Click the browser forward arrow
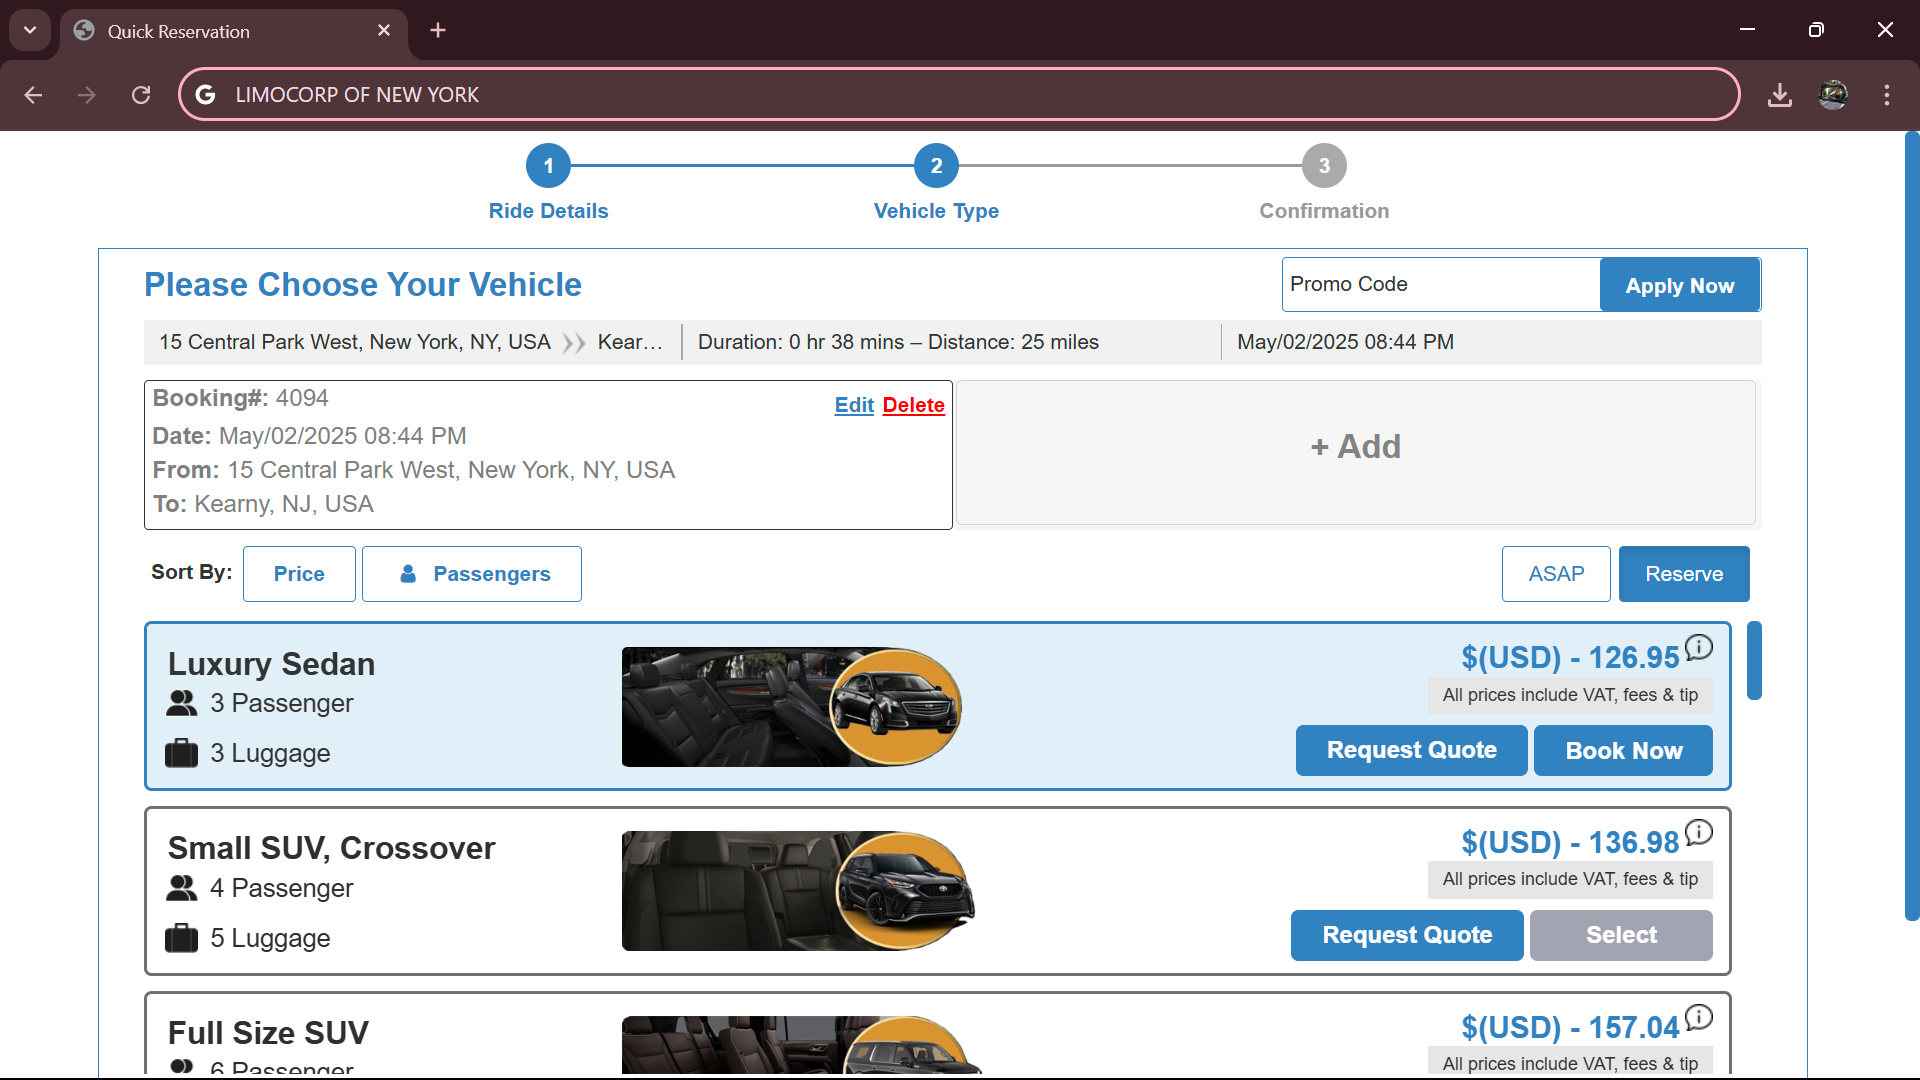The height and width of the screenshot is (1080, 1920). [87, 95]
